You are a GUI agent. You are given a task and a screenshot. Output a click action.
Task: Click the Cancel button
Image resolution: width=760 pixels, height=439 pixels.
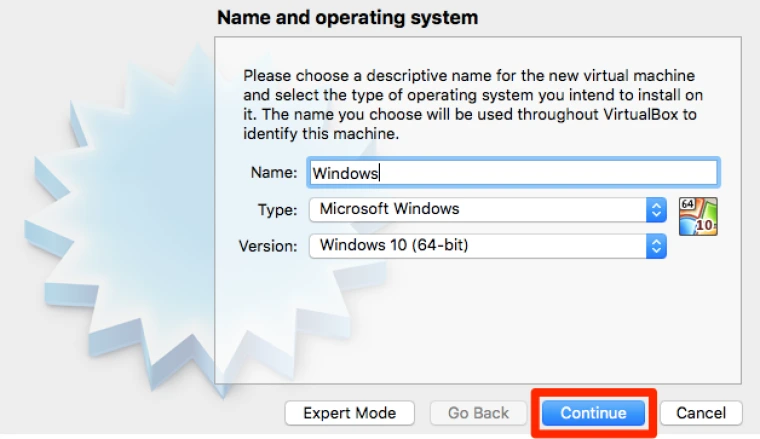(x=701, y=413)
